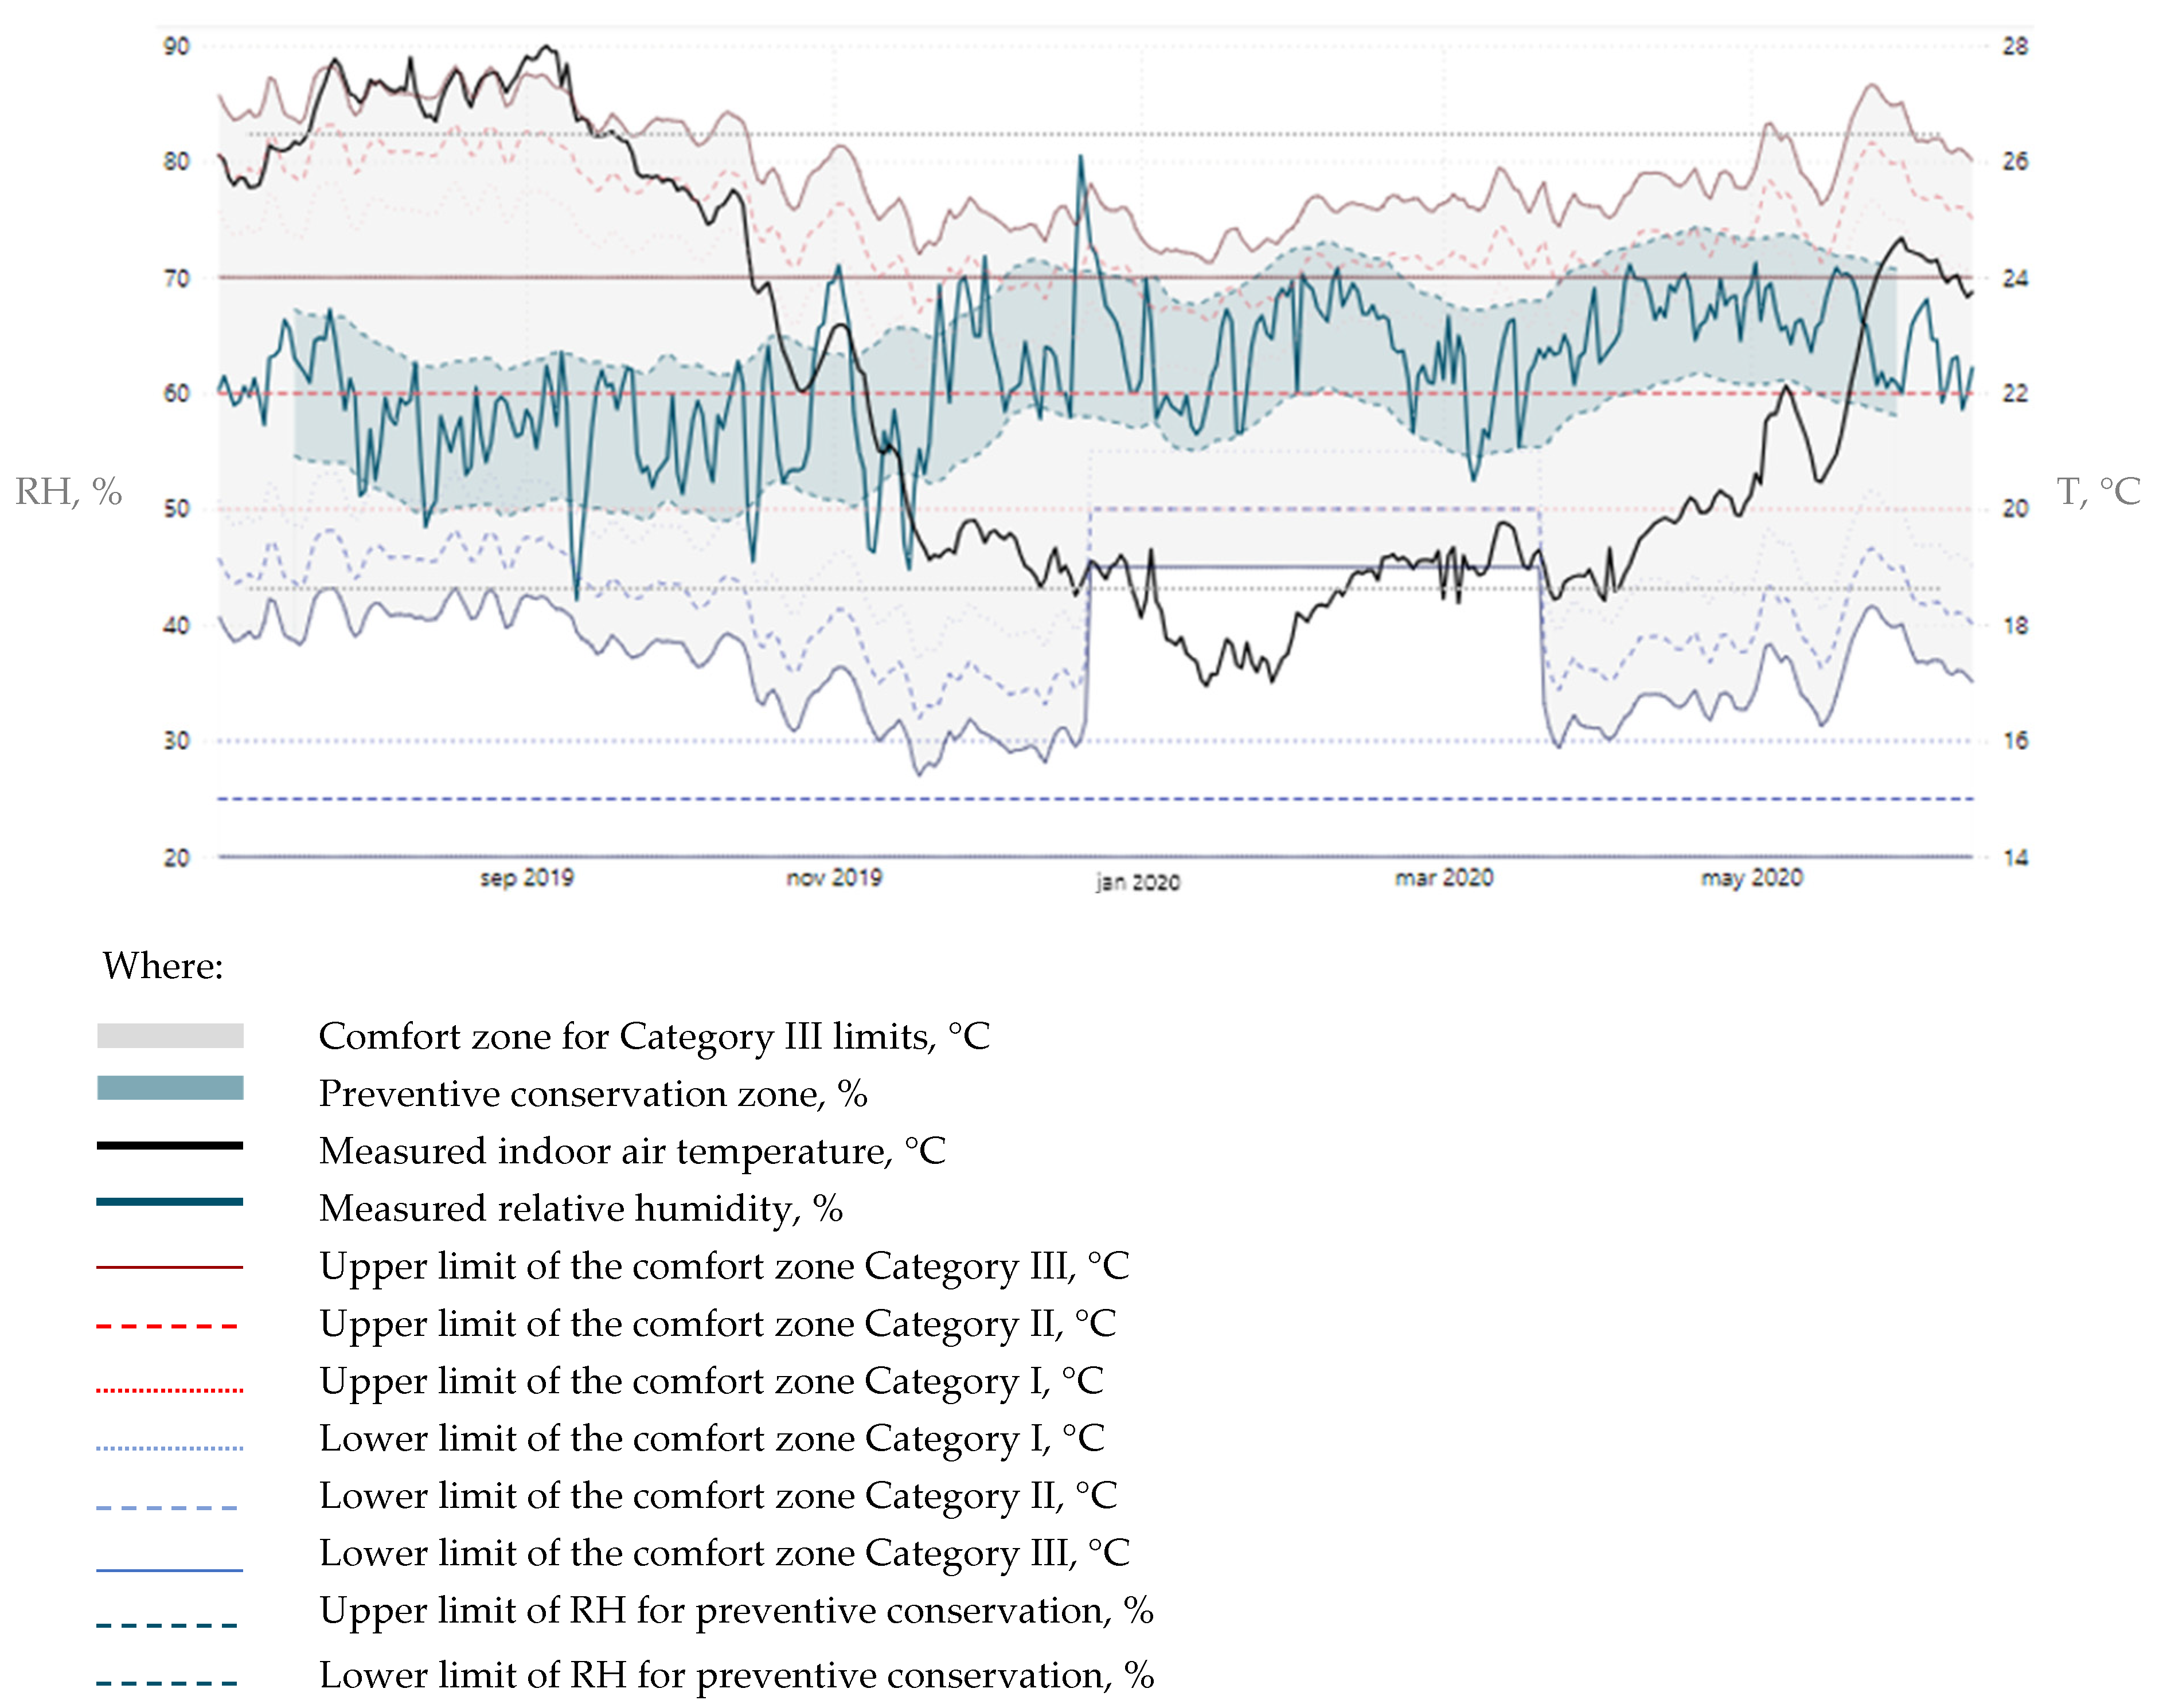This screenshot has height=1708, width=2167.
Task: Click the 'T, °C' right axis title
Action: click(2098, 491)
